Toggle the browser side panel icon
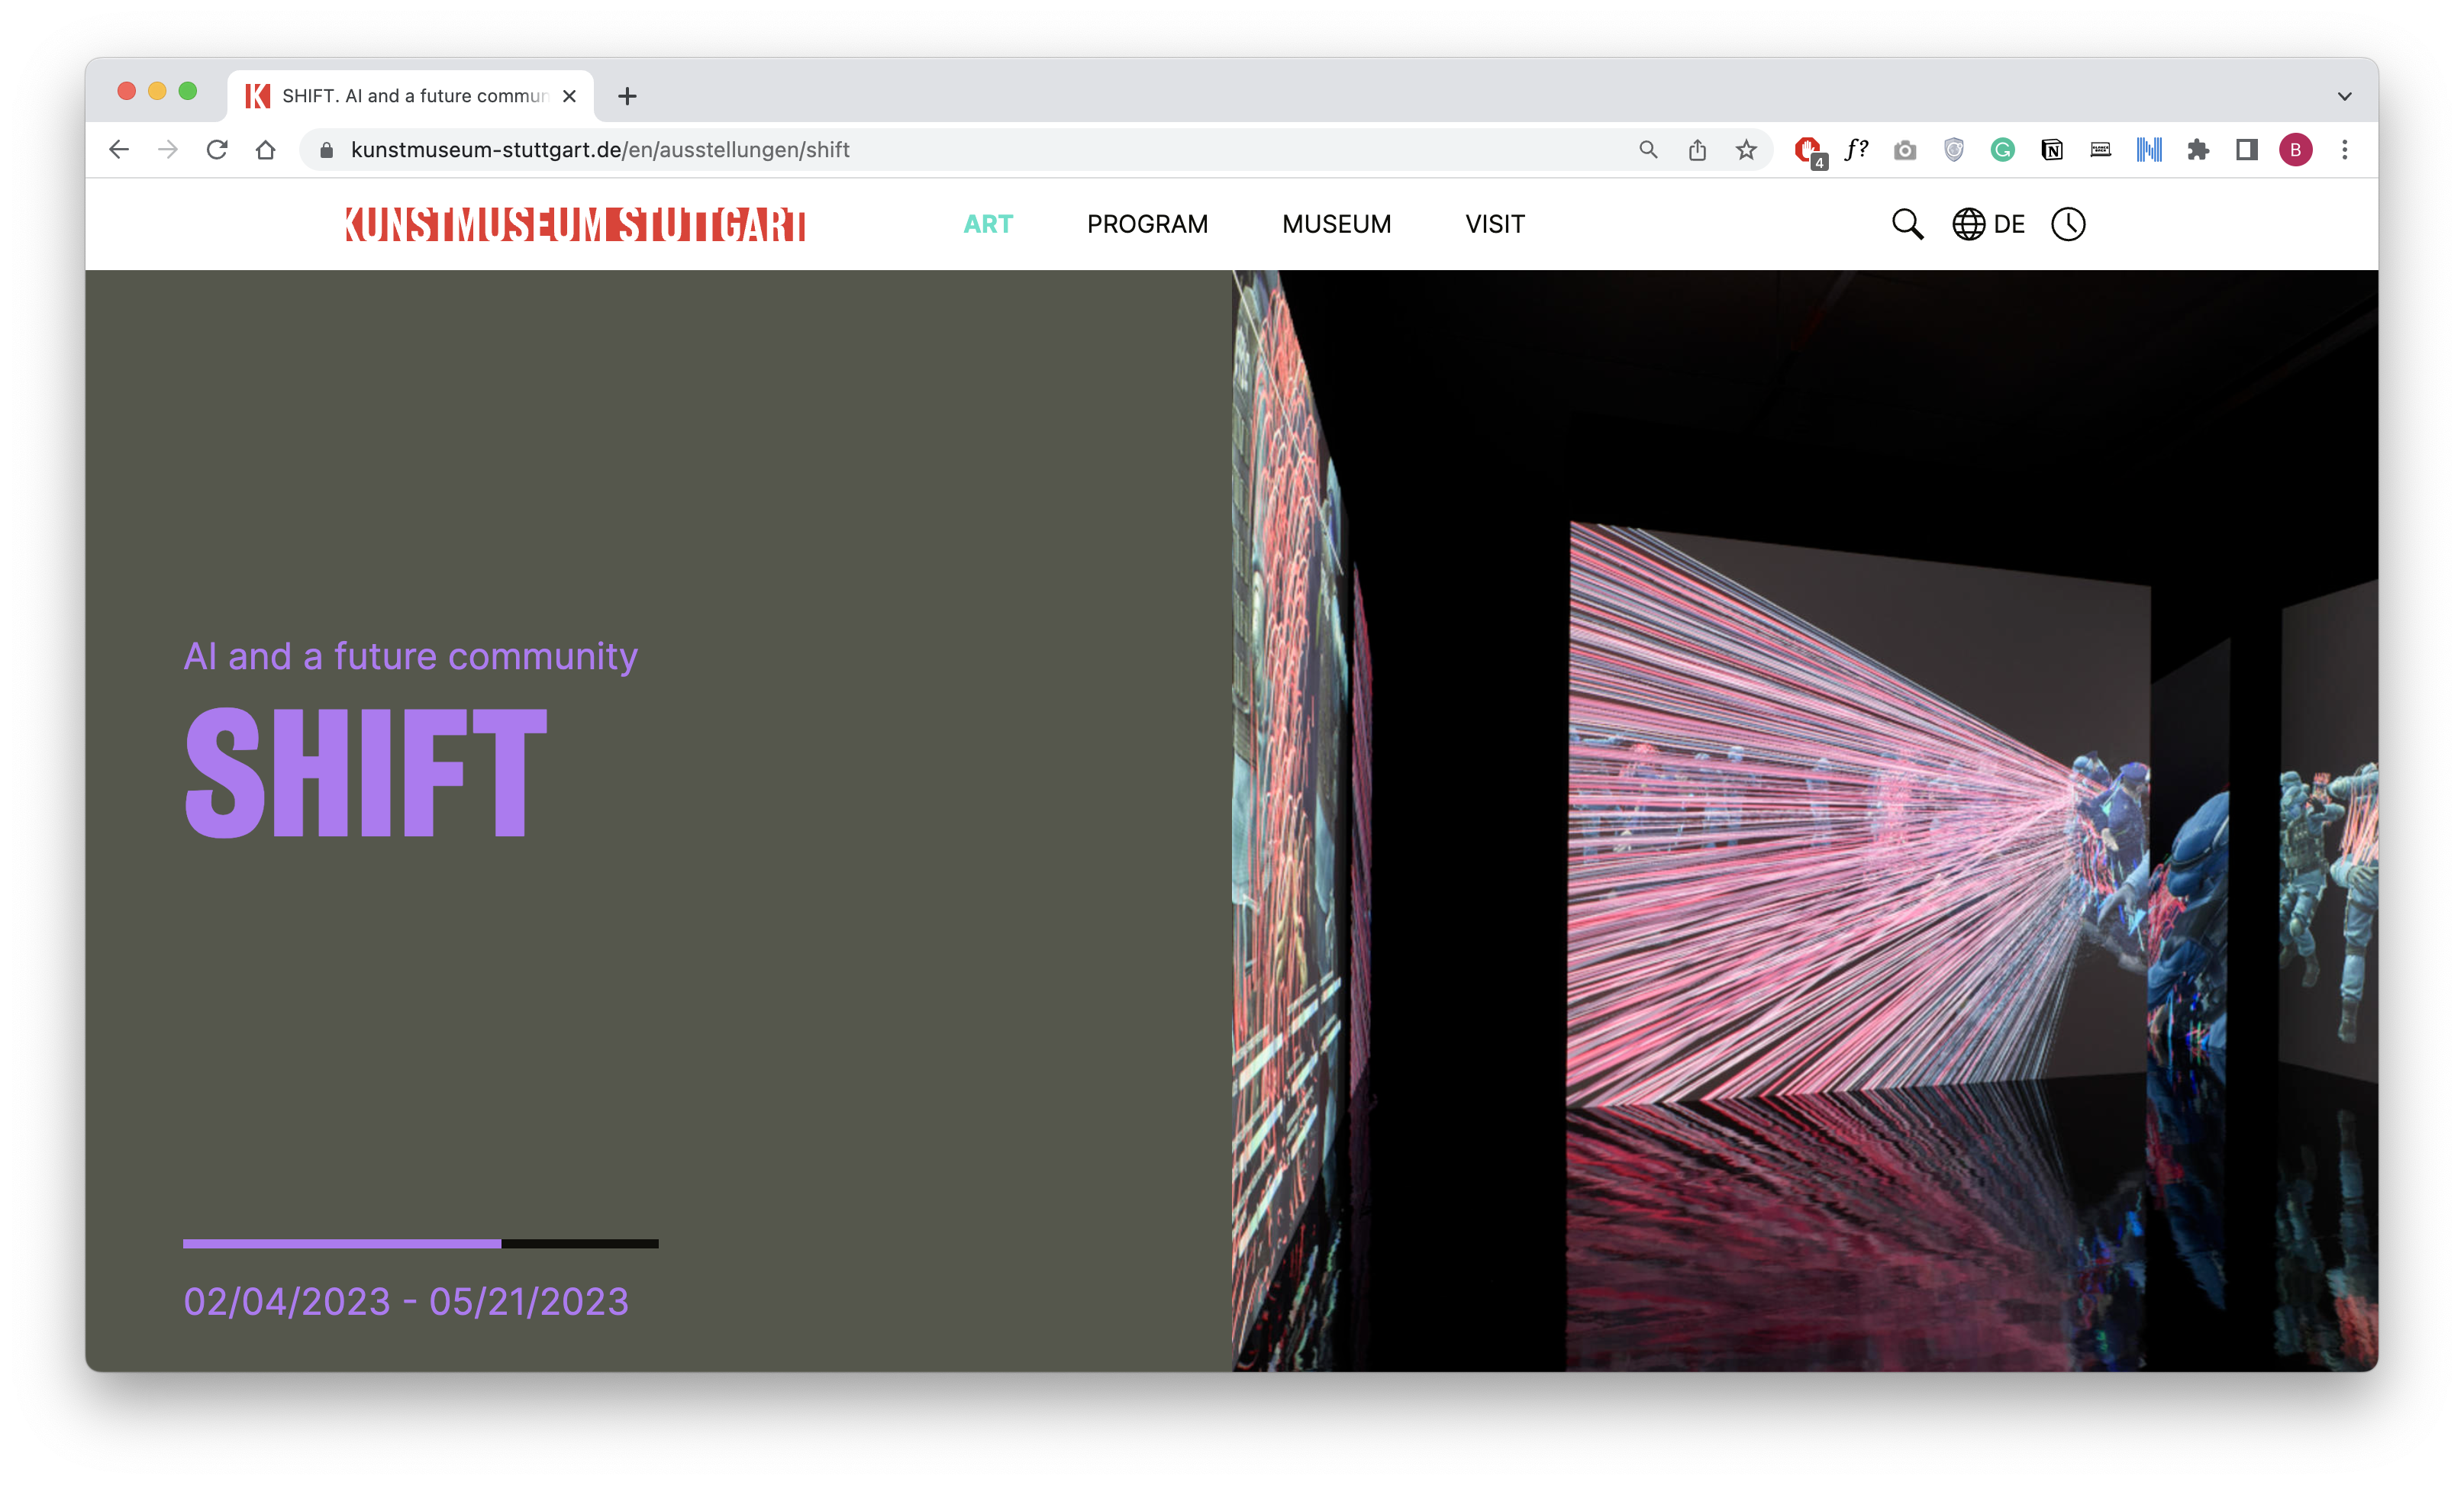 [2247, 150]
